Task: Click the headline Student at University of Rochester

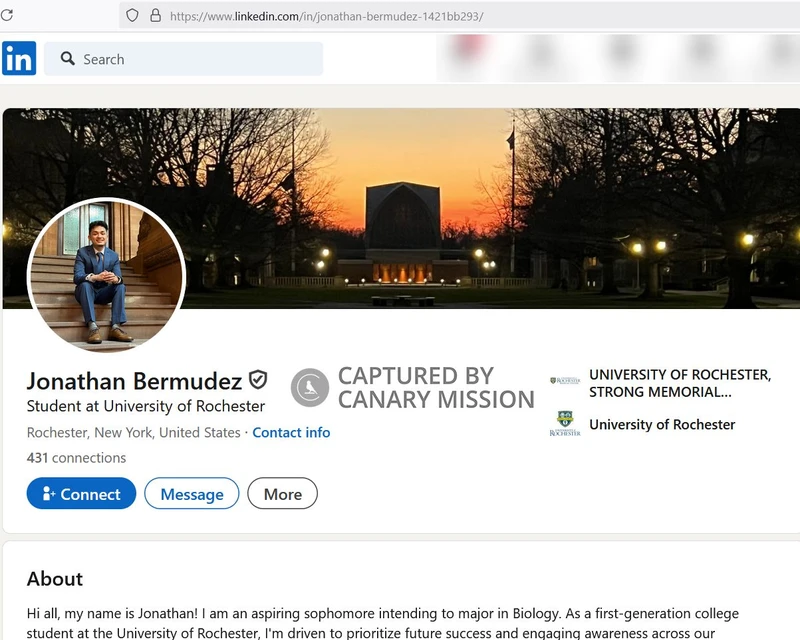Action: tap(146, 406)
